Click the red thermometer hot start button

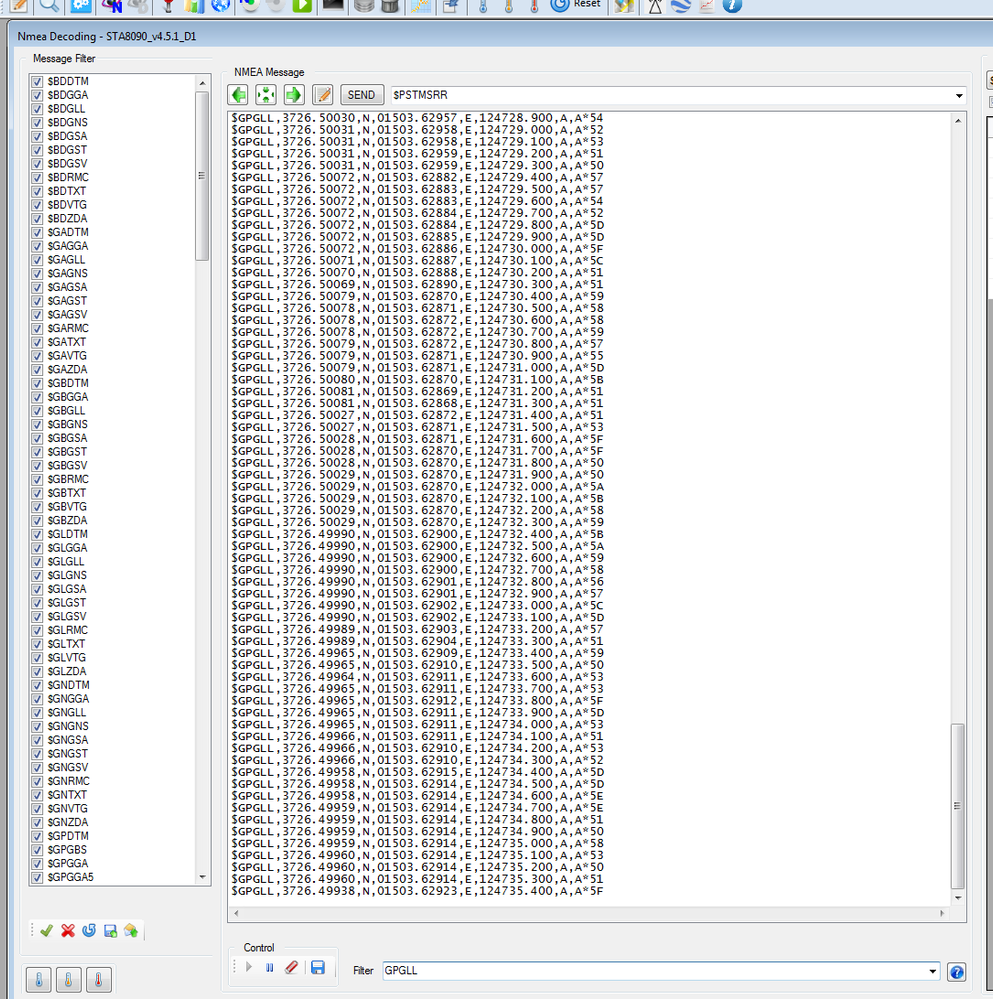pos(98,979)
